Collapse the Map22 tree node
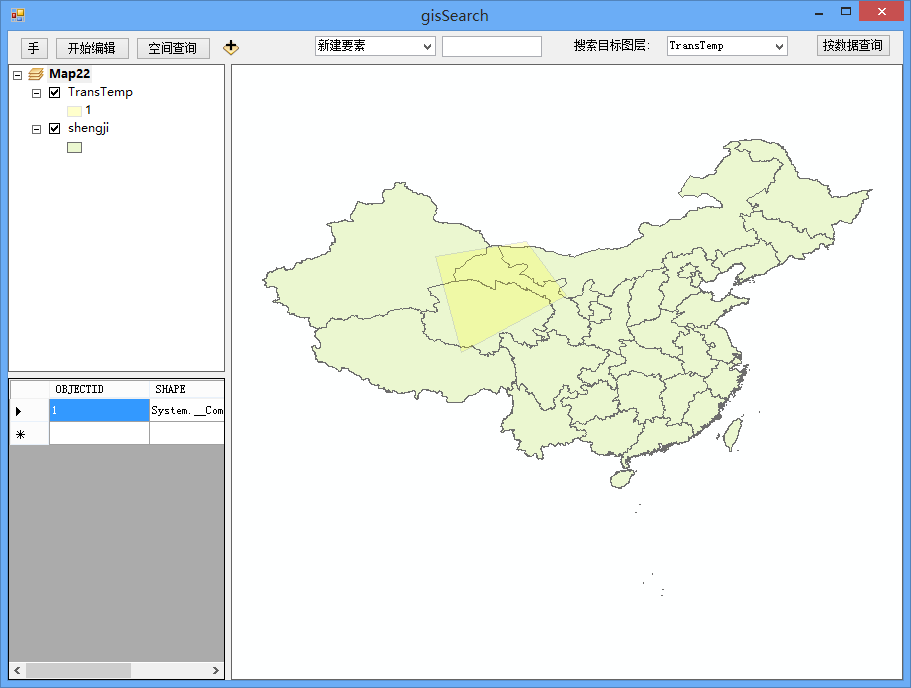 click(x=18, y=74)
